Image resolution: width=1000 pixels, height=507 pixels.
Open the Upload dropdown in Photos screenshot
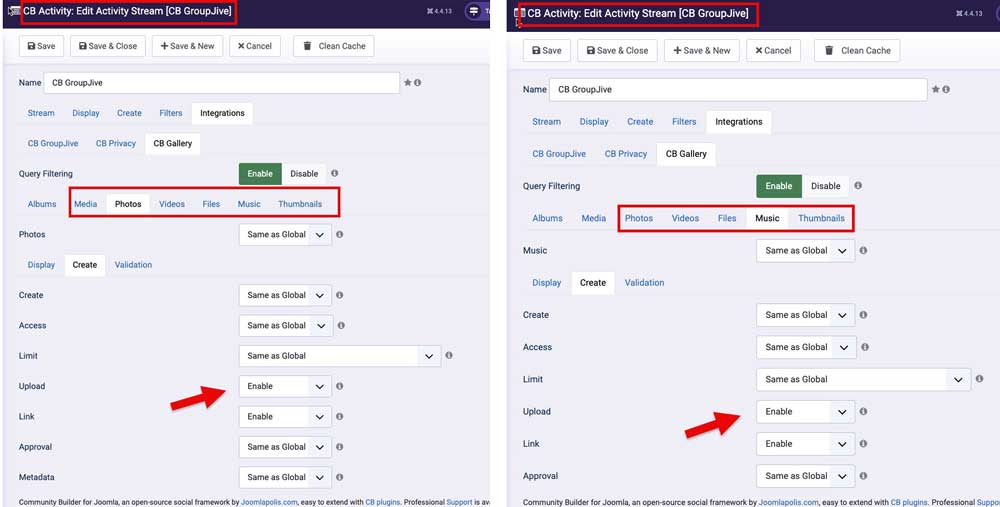tap(285, 386)
